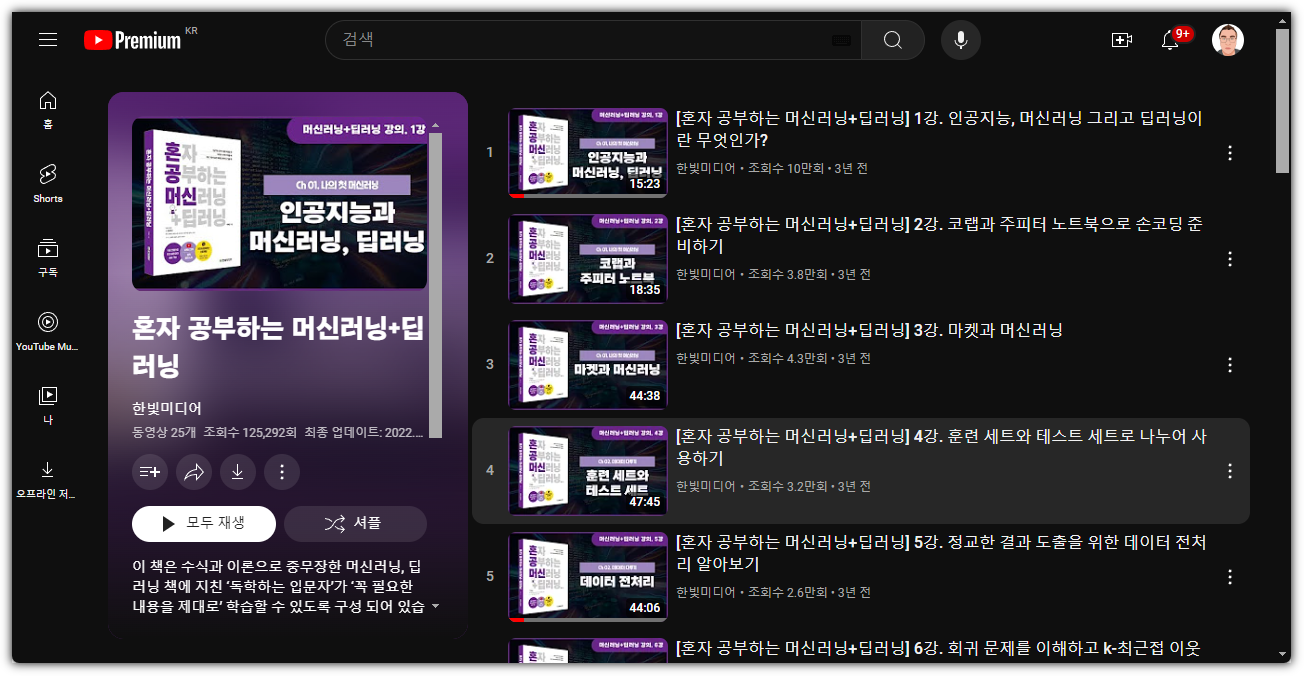Viewport: 1304px width, 676px height.
Task: Play the 5강 데이터 전처리 thumbnail
Action: [x=588, y=577]
